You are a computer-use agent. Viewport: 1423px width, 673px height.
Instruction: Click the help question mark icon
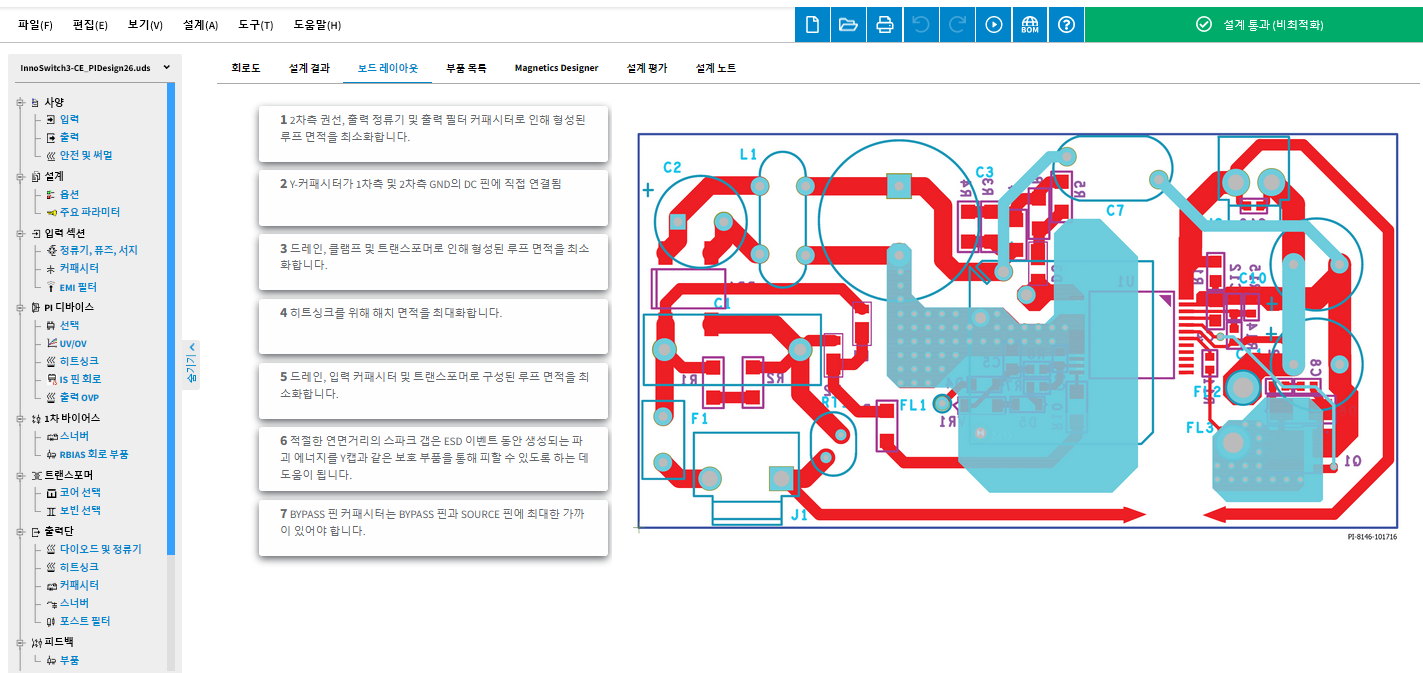pos(1066,25)
